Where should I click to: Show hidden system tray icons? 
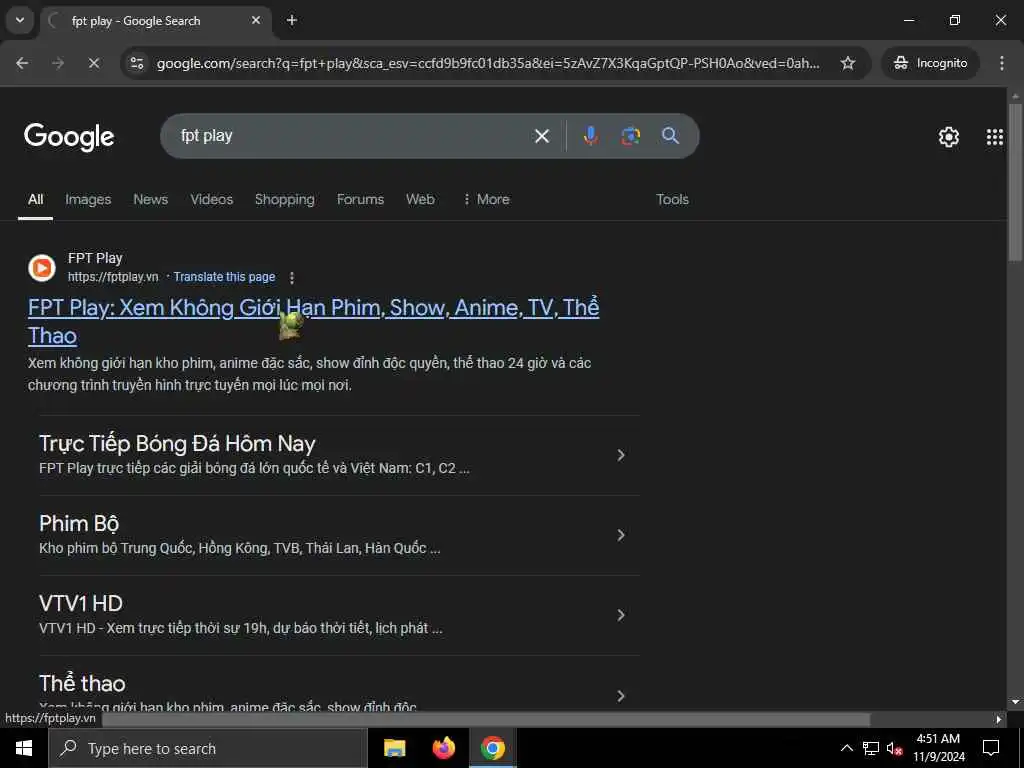pyautogui.click(x=846, y=748)
